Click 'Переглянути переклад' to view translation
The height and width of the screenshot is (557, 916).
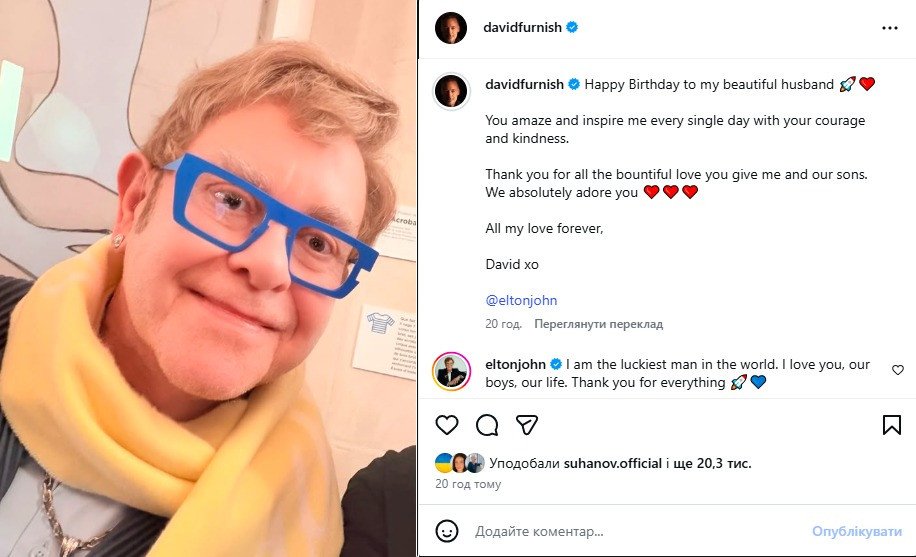click(x=598, y=324)
